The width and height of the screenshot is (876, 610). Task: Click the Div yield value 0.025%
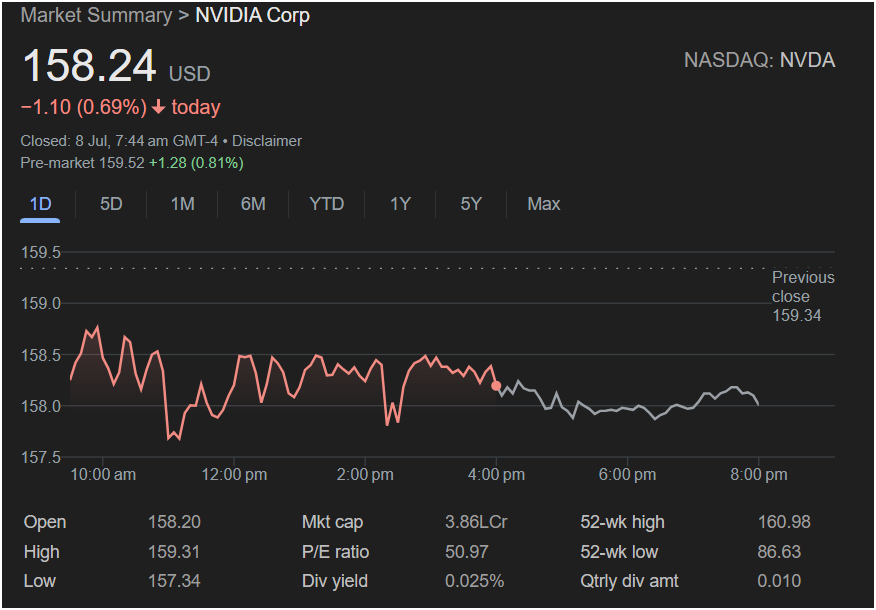(475, 581)
